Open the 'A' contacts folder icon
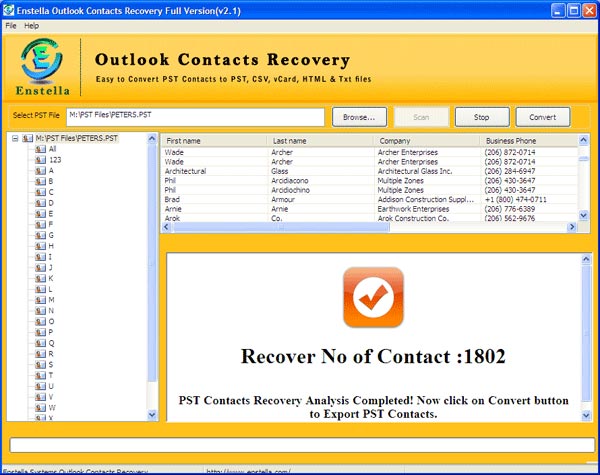The image size is (600, 475). tap(40, 171)
